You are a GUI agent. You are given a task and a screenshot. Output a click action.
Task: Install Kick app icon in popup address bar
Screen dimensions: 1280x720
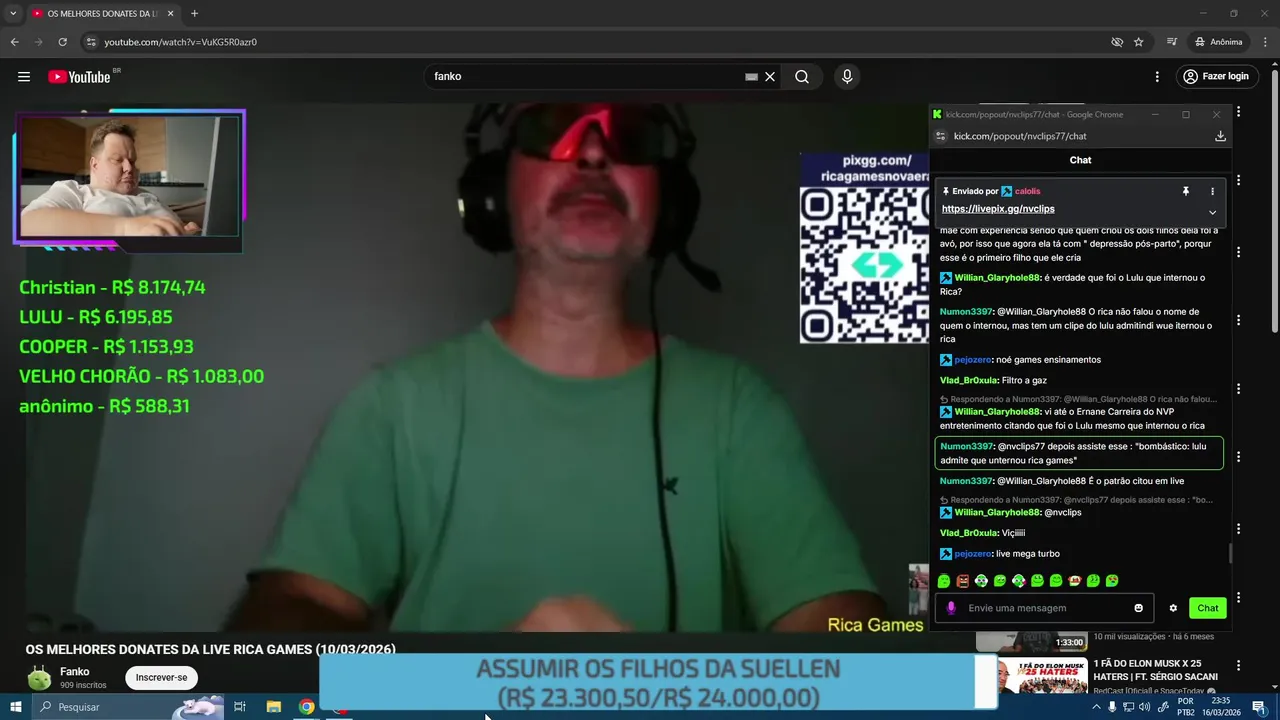point(1220,136)
